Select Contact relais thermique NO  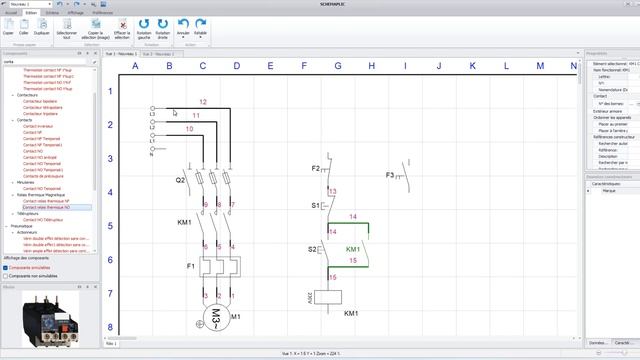click(46, 207)
